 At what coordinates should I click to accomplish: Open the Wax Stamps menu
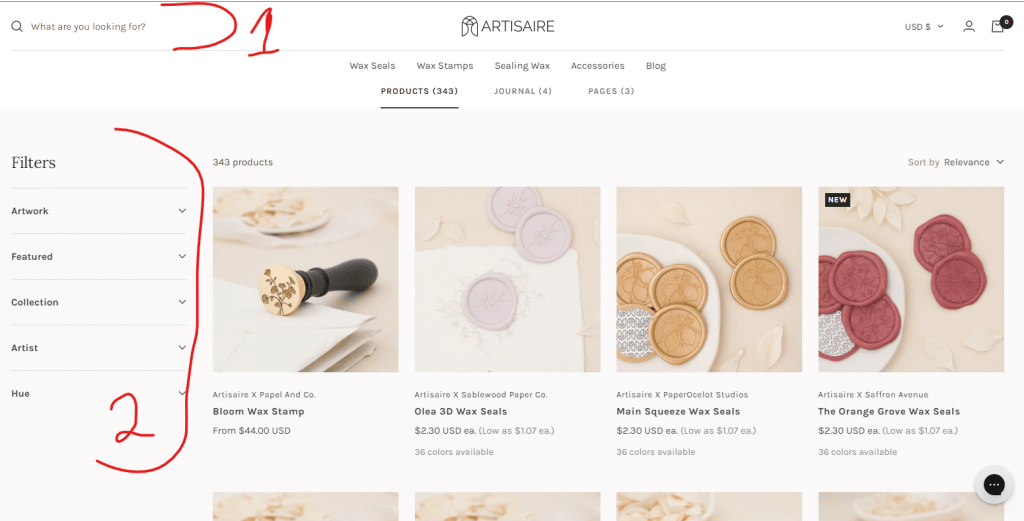tap(445, 66)
